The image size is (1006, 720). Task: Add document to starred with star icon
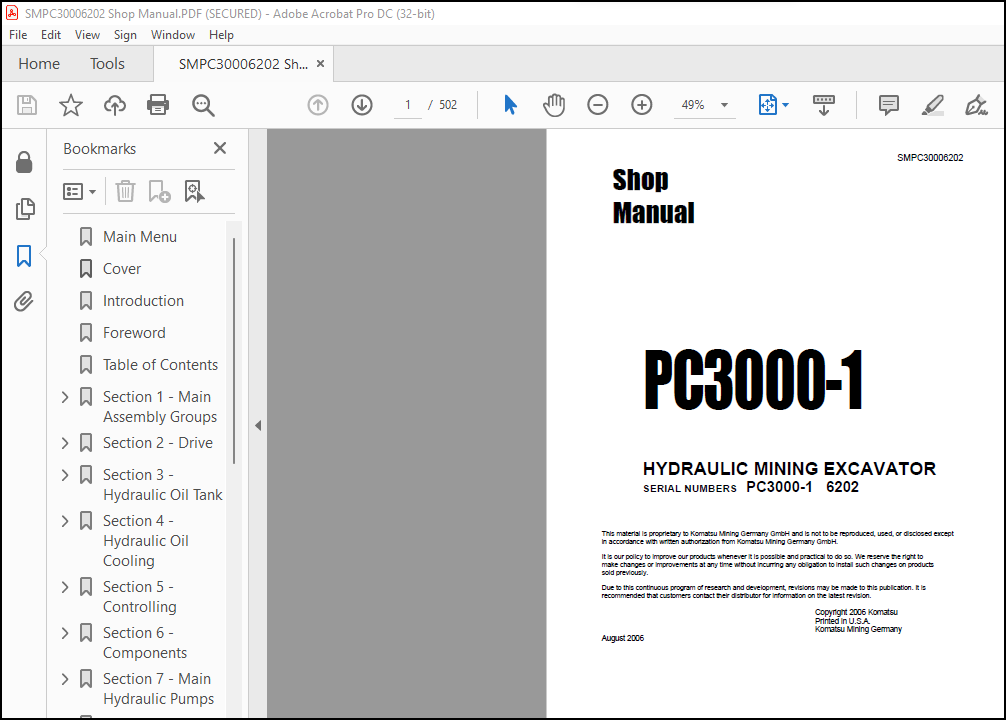coord(71,105)
